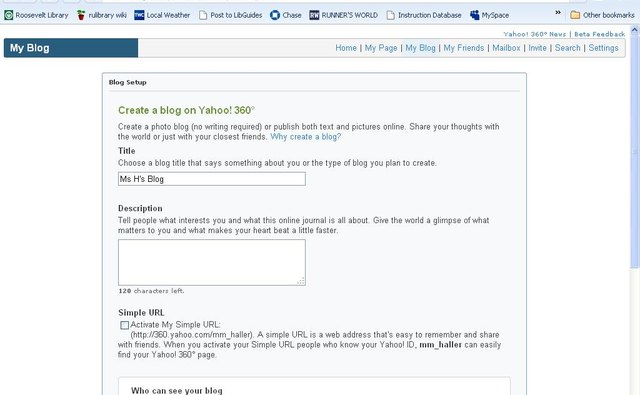Click the Create a blog on Yahoo! 360° heading
The width and height of the screenshot is (640, 395).
click(x=186, y=110)
